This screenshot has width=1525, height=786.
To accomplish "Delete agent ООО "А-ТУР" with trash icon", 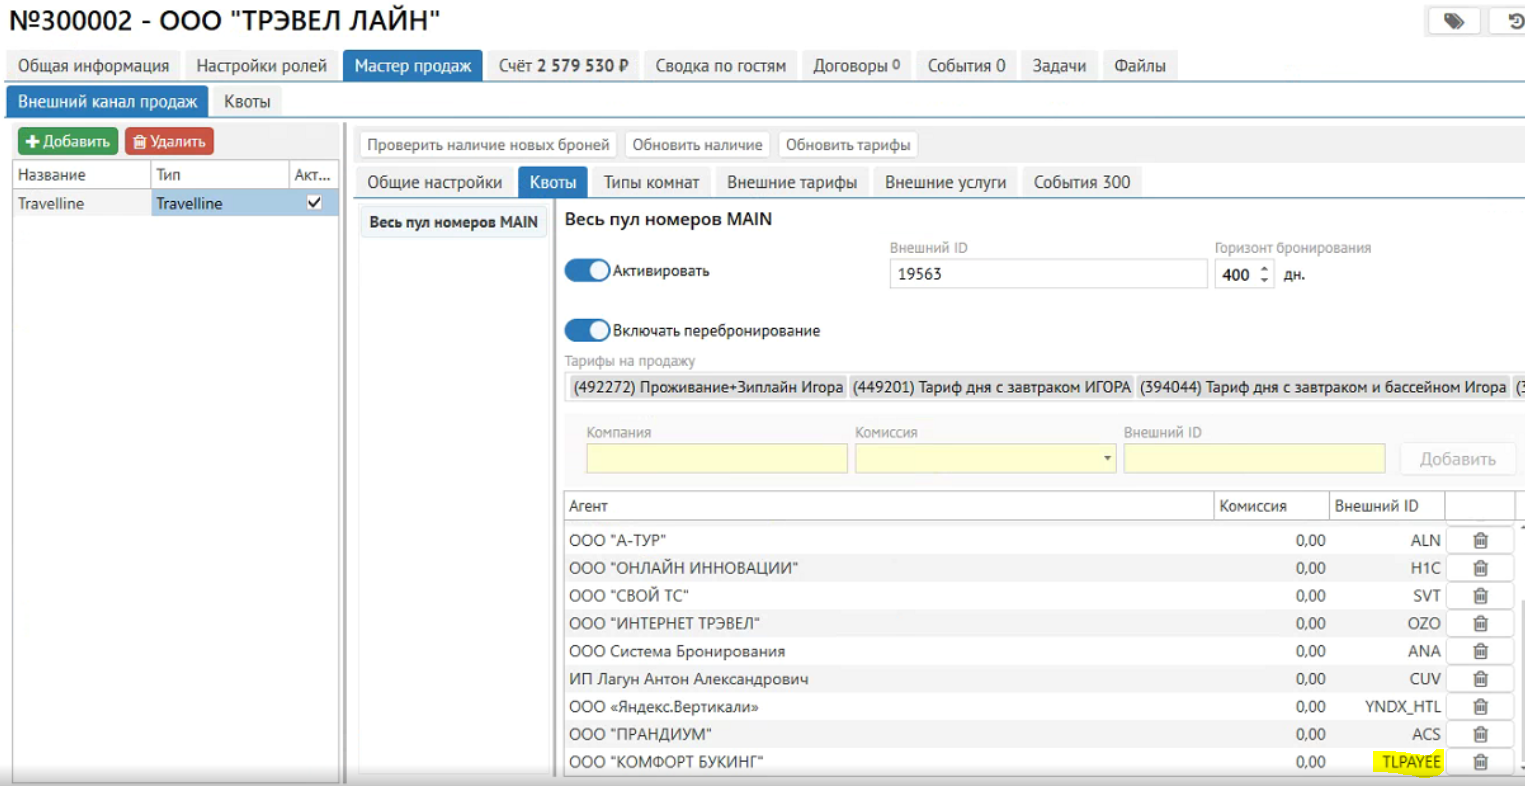I will pos(1480,540).
